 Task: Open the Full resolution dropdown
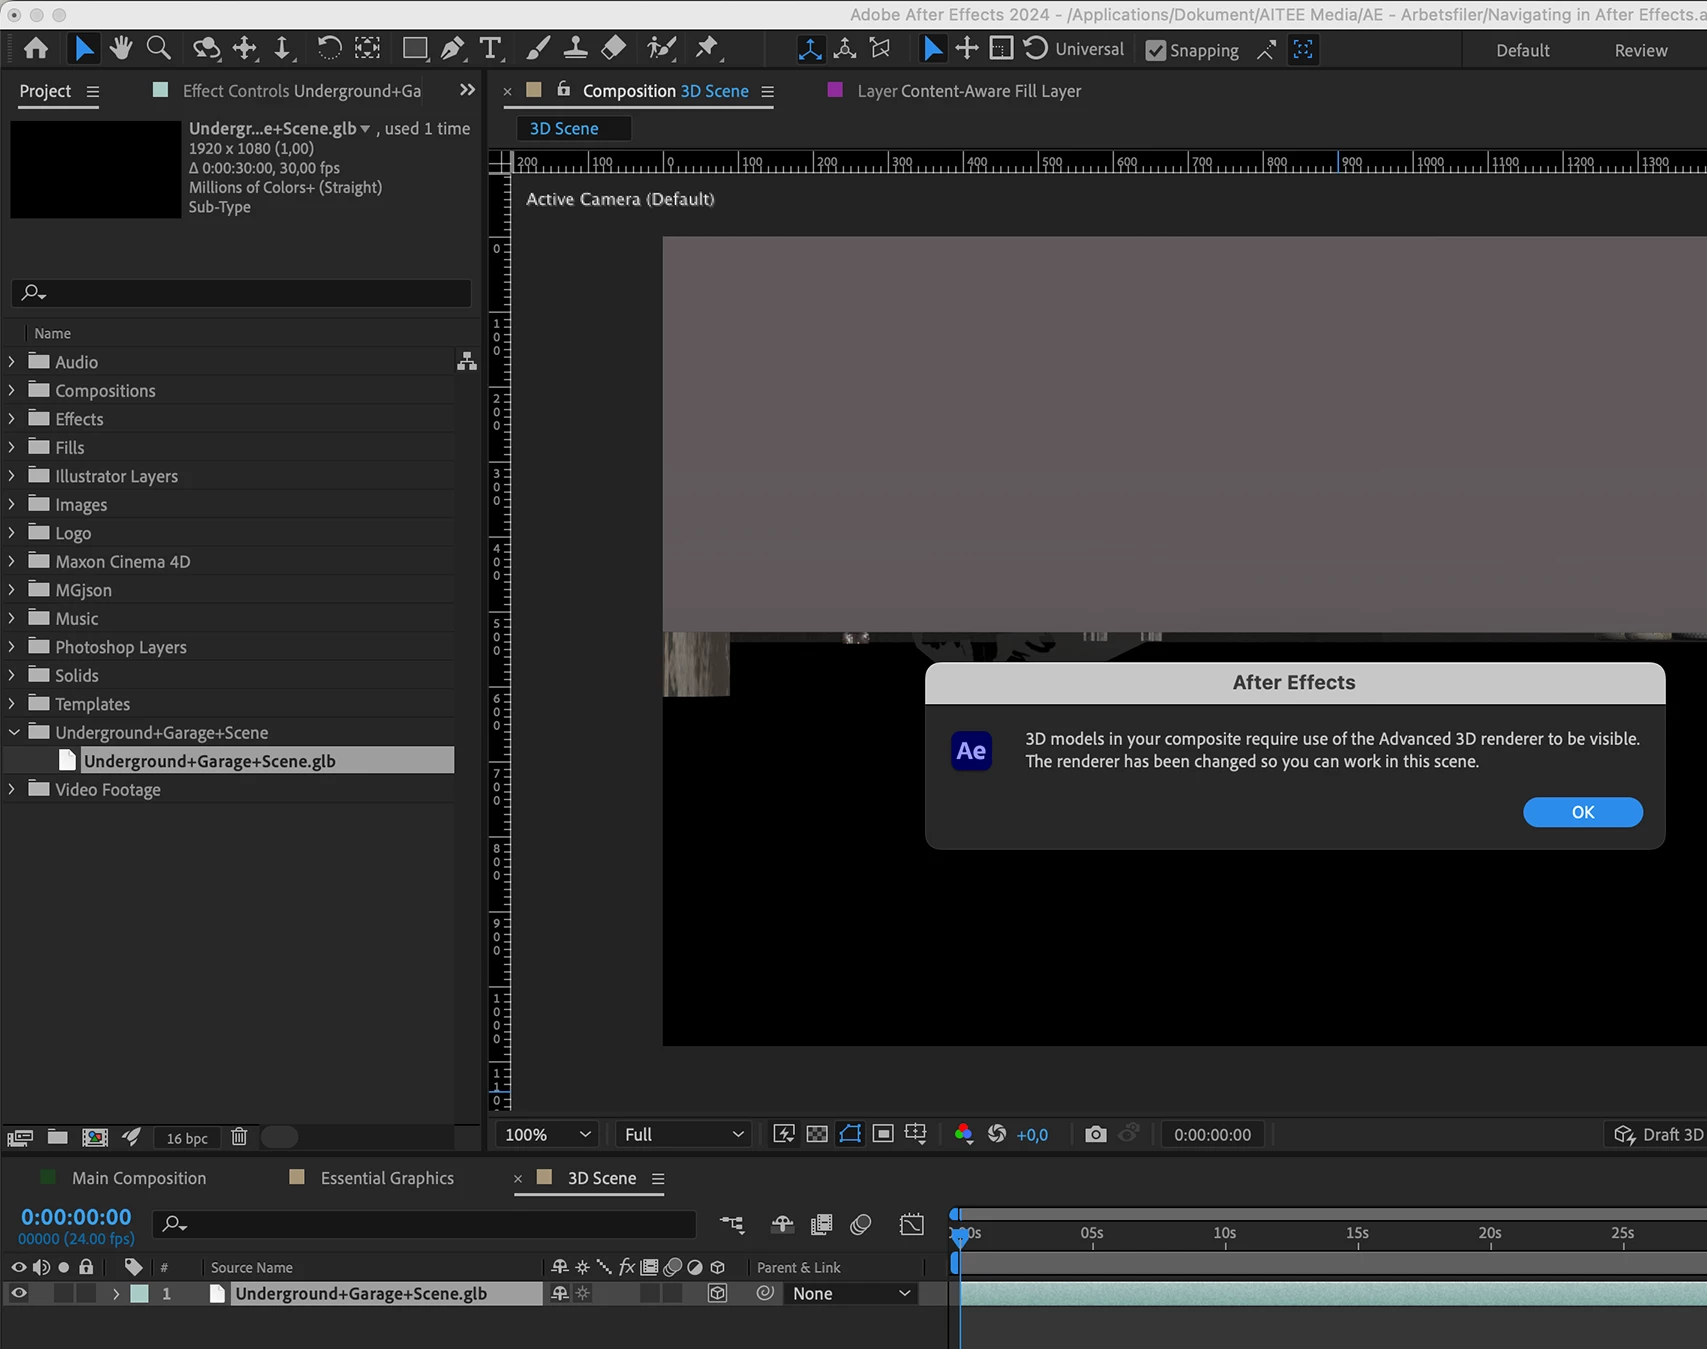pos(684,1134)
